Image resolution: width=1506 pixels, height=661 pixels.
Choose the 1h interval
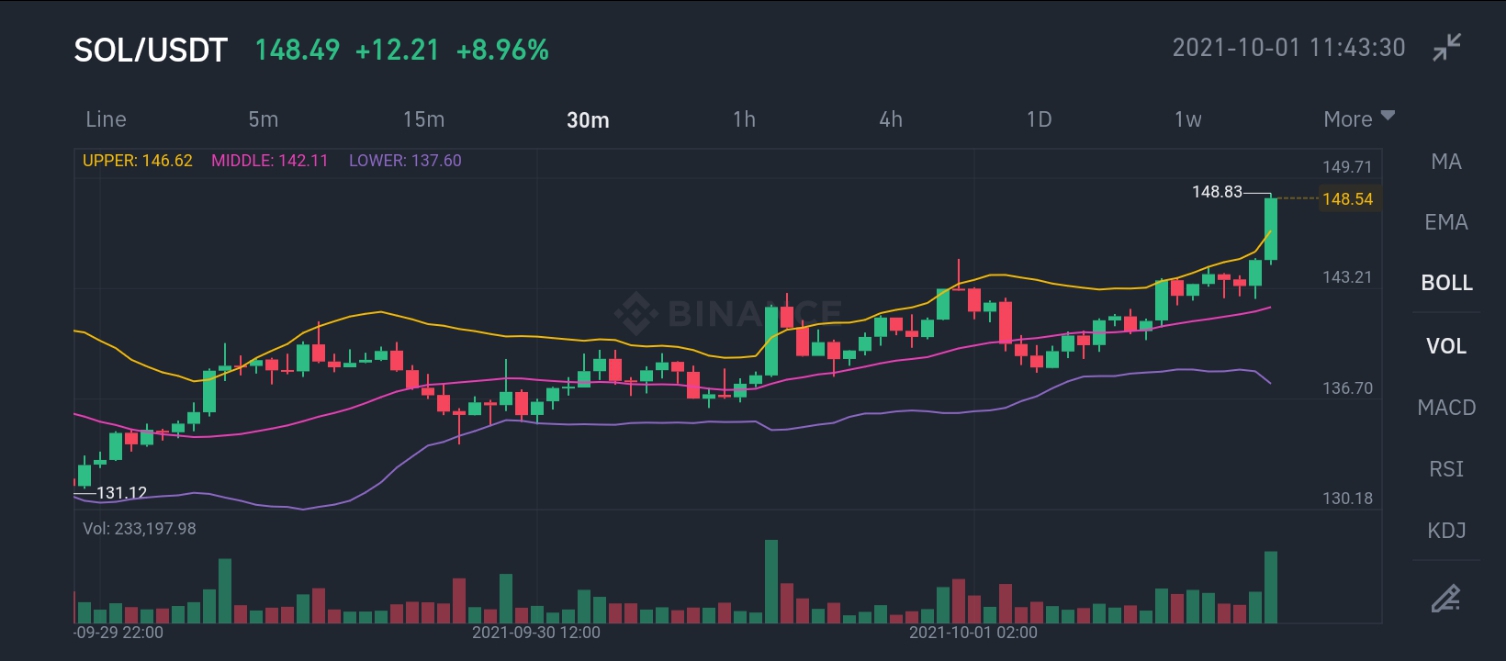[743, 119]
